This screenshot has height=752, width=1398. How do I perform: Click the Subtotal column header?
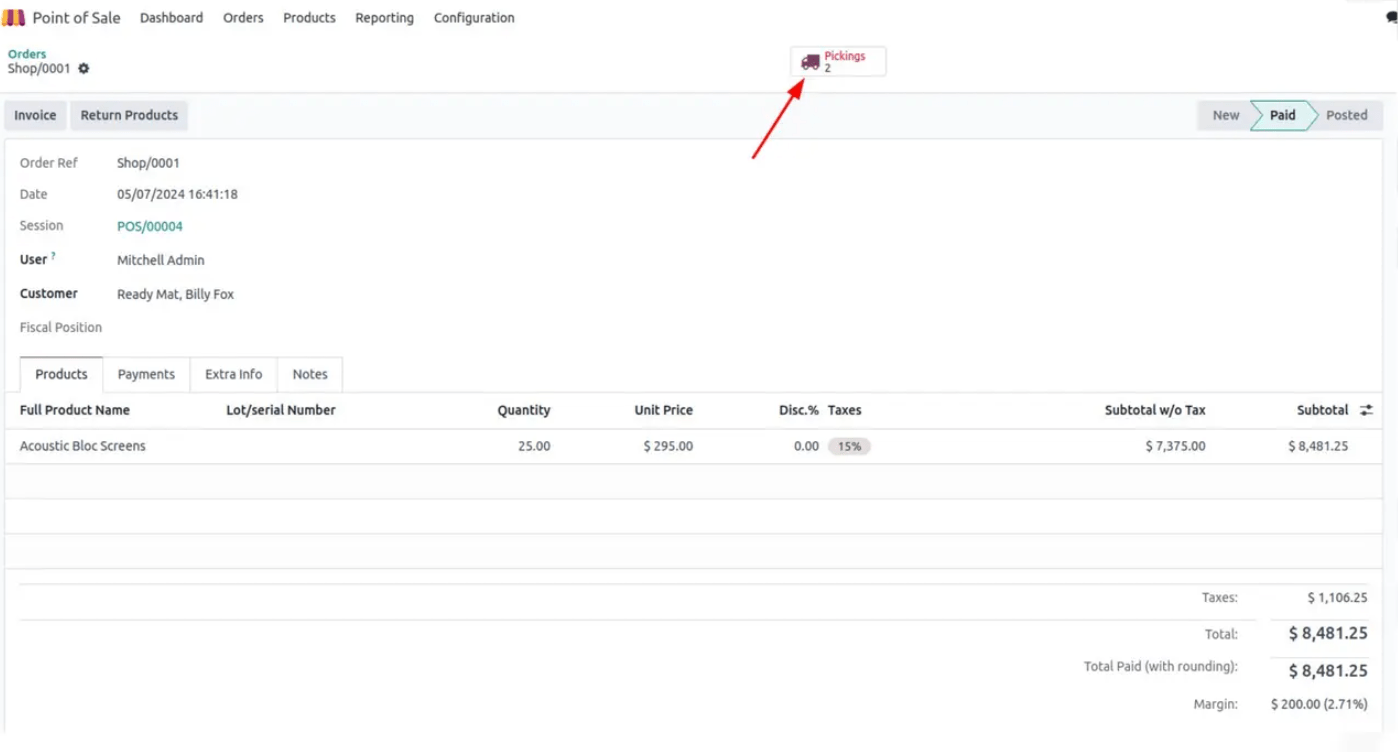point(1322,410)
